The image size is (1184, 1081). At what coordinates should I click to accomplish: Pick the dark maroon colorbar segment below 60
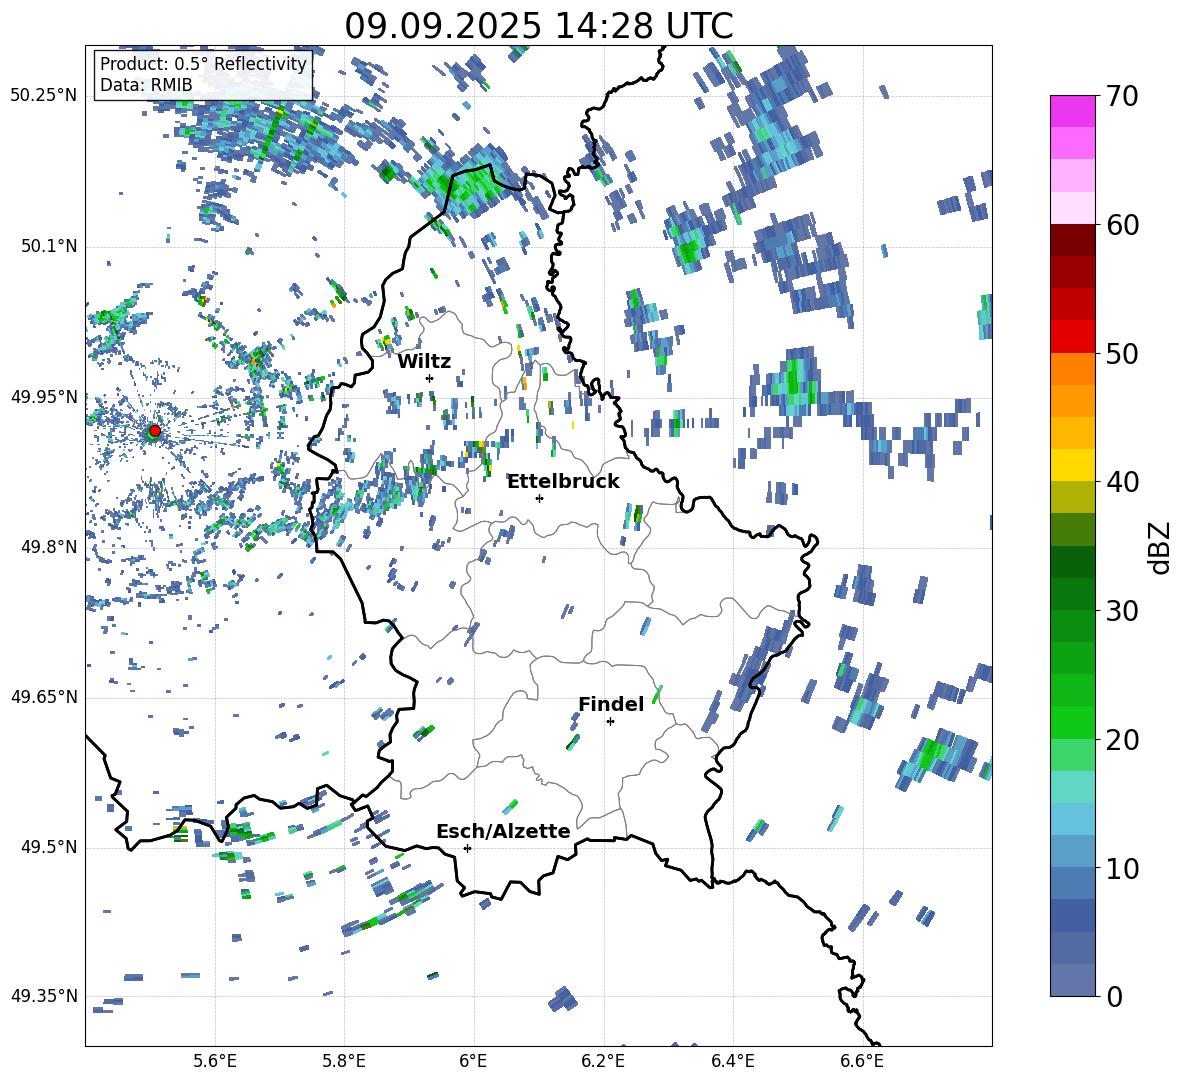(1072, 240)
